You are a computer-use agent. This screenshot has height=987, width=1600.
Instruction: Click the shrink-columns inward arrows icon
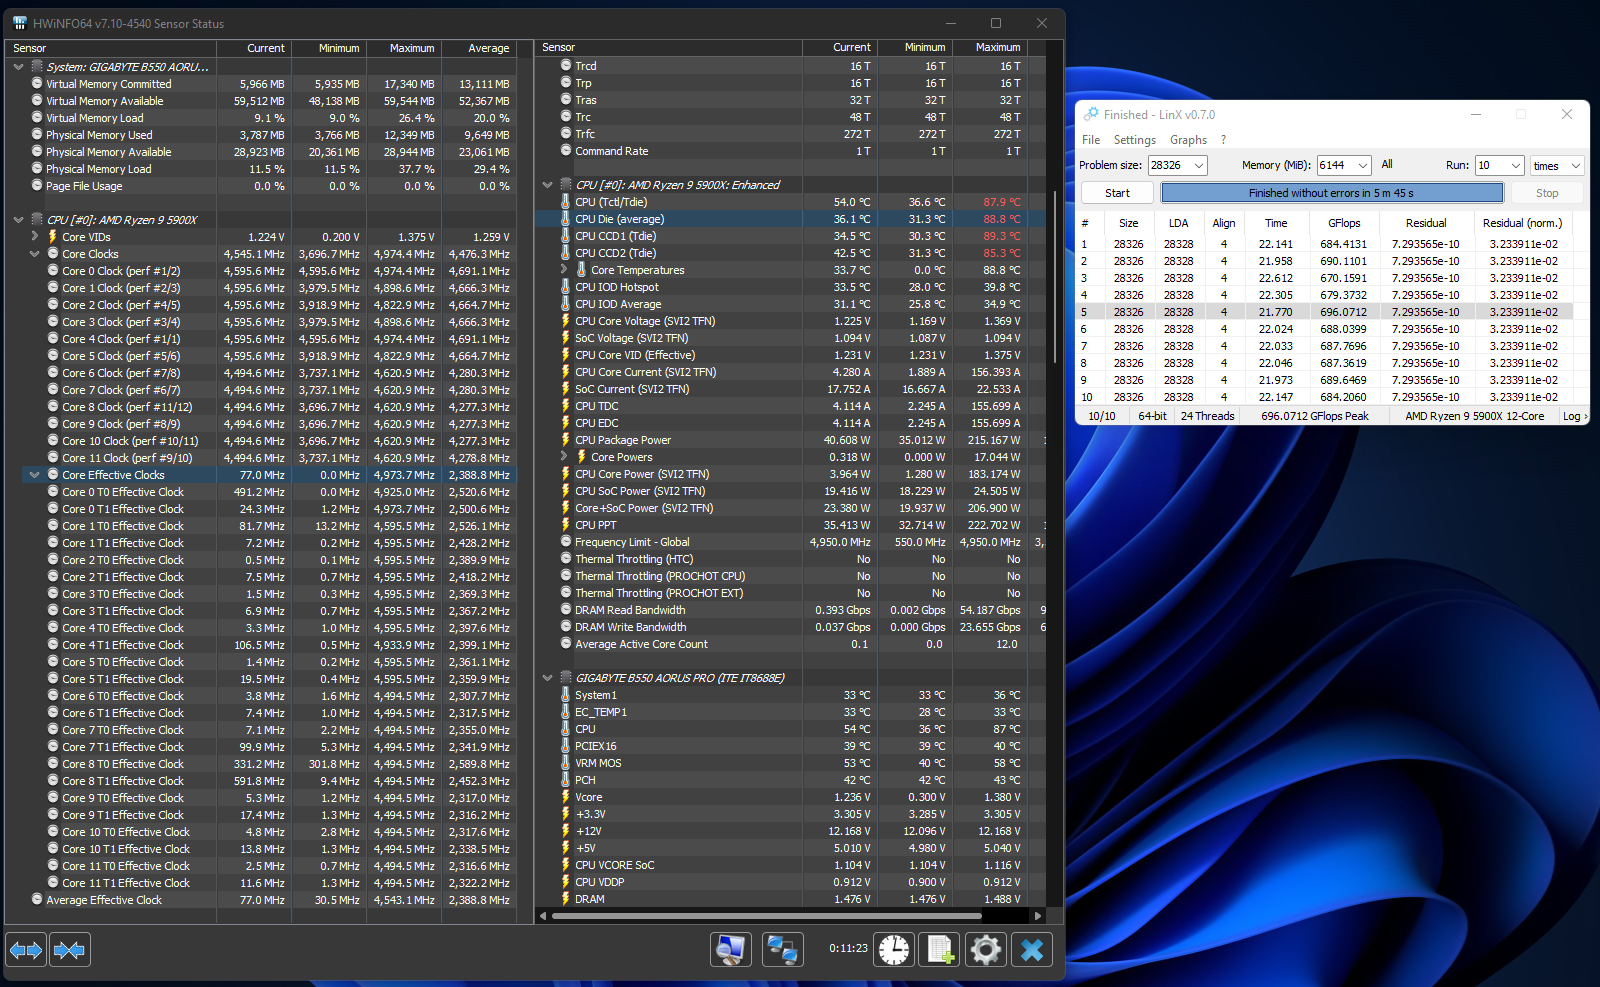coord(69,949)
